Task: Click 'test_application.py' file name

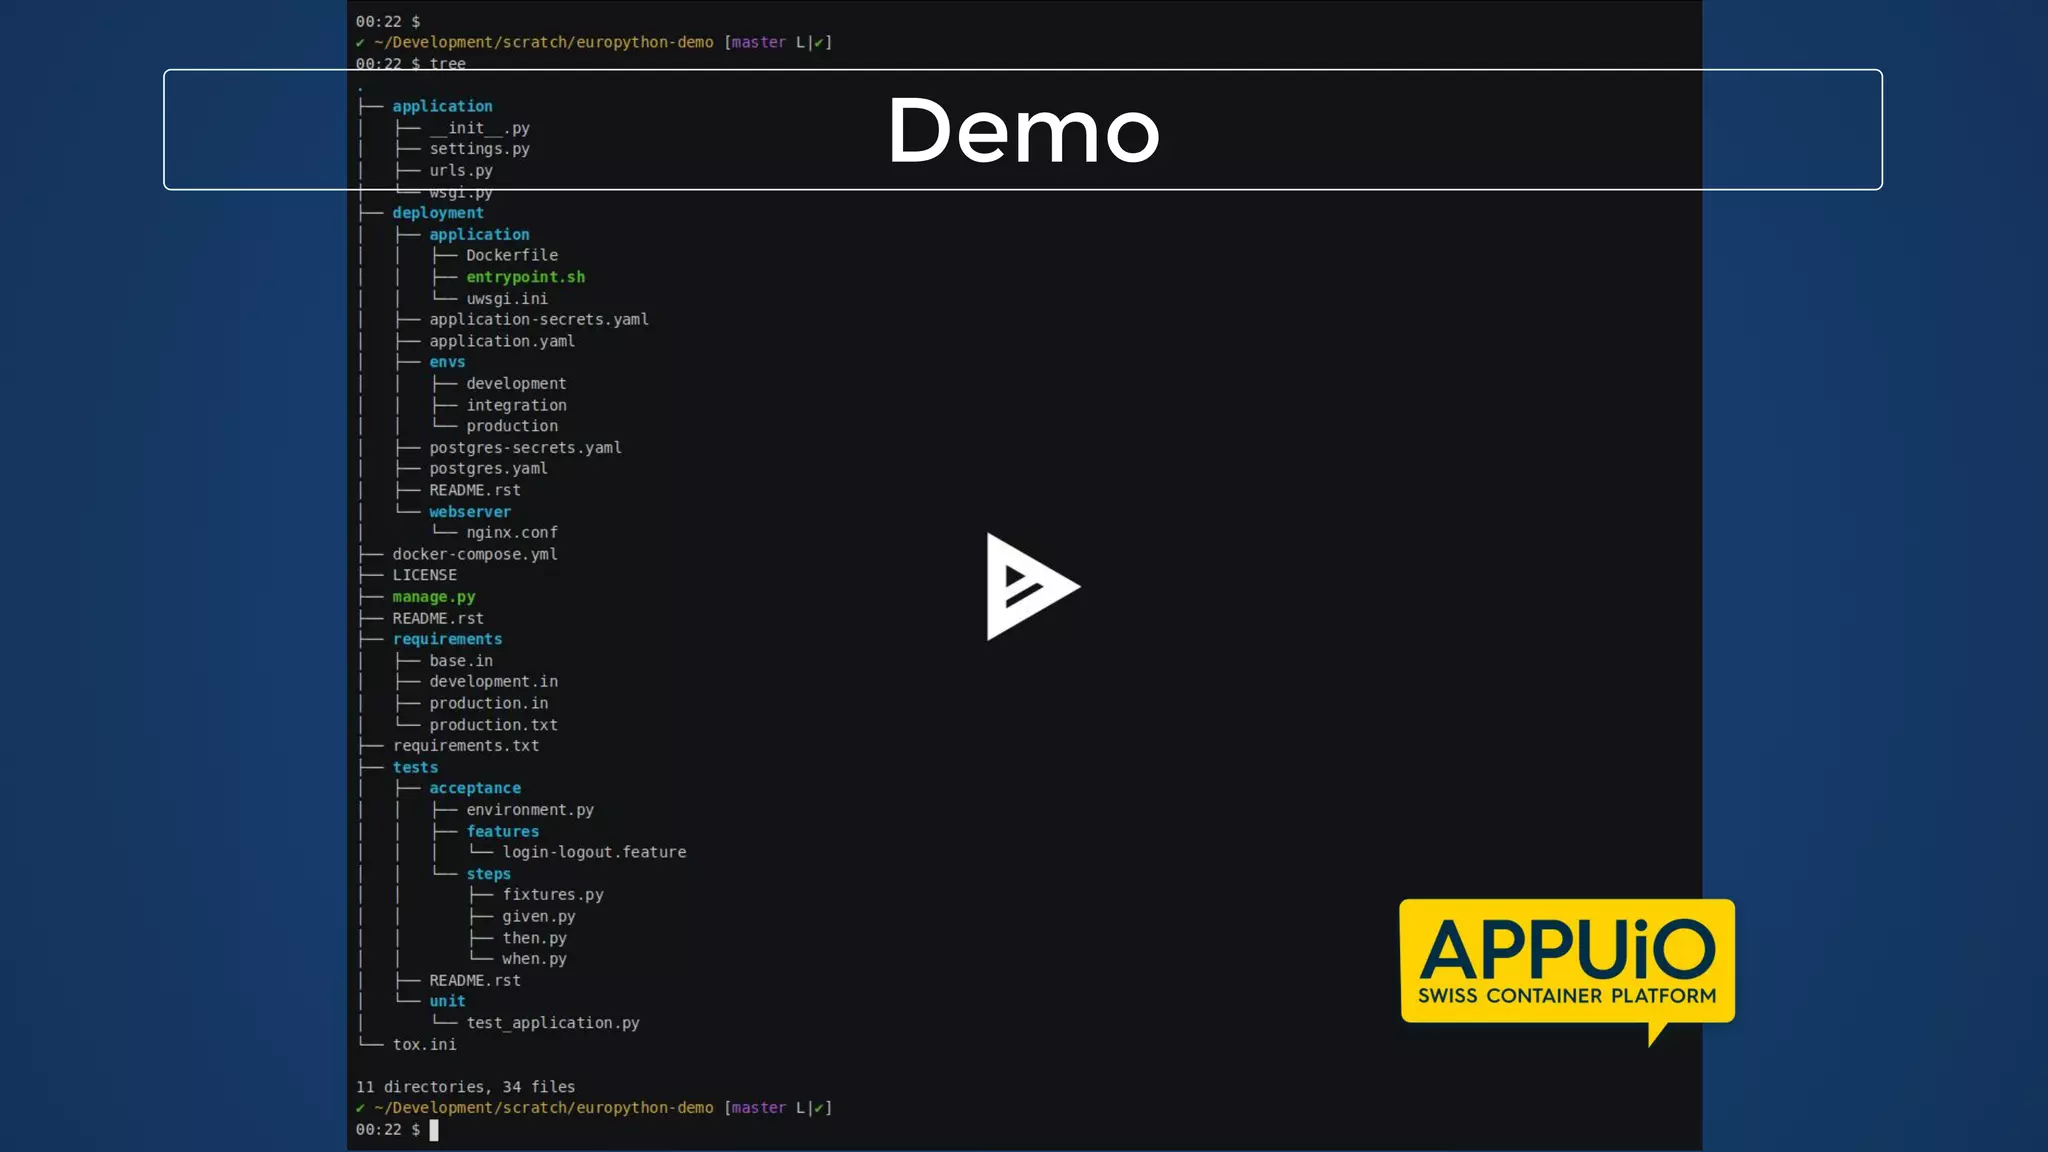Action: coord(553,1023)
